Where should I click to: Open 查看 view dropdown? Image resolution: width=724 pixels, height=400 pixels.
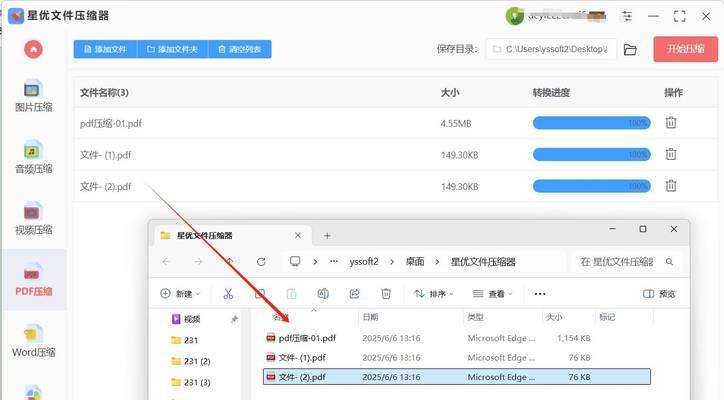click(x=493, y=294)
